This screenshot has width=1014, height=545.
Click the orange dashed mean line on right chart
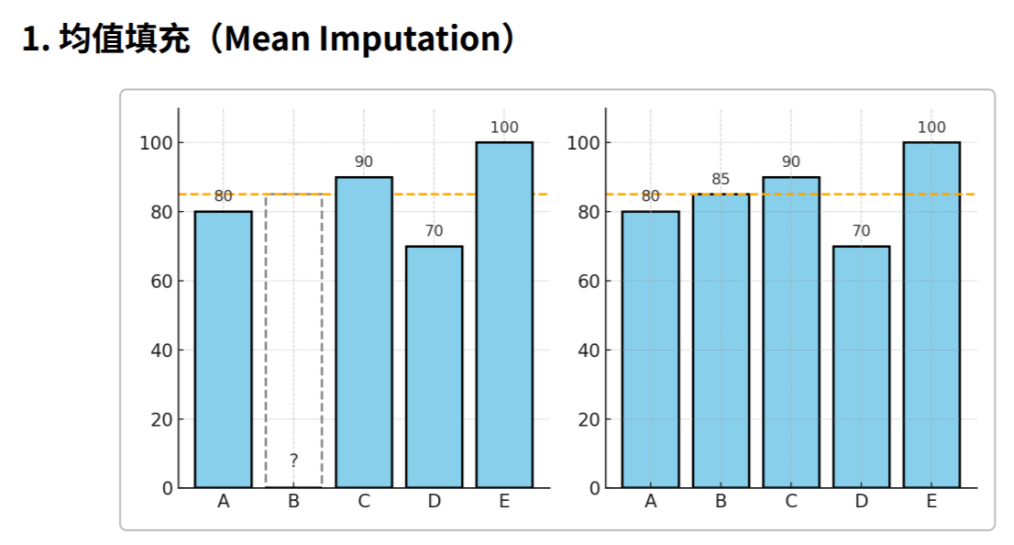pos(791,194)
